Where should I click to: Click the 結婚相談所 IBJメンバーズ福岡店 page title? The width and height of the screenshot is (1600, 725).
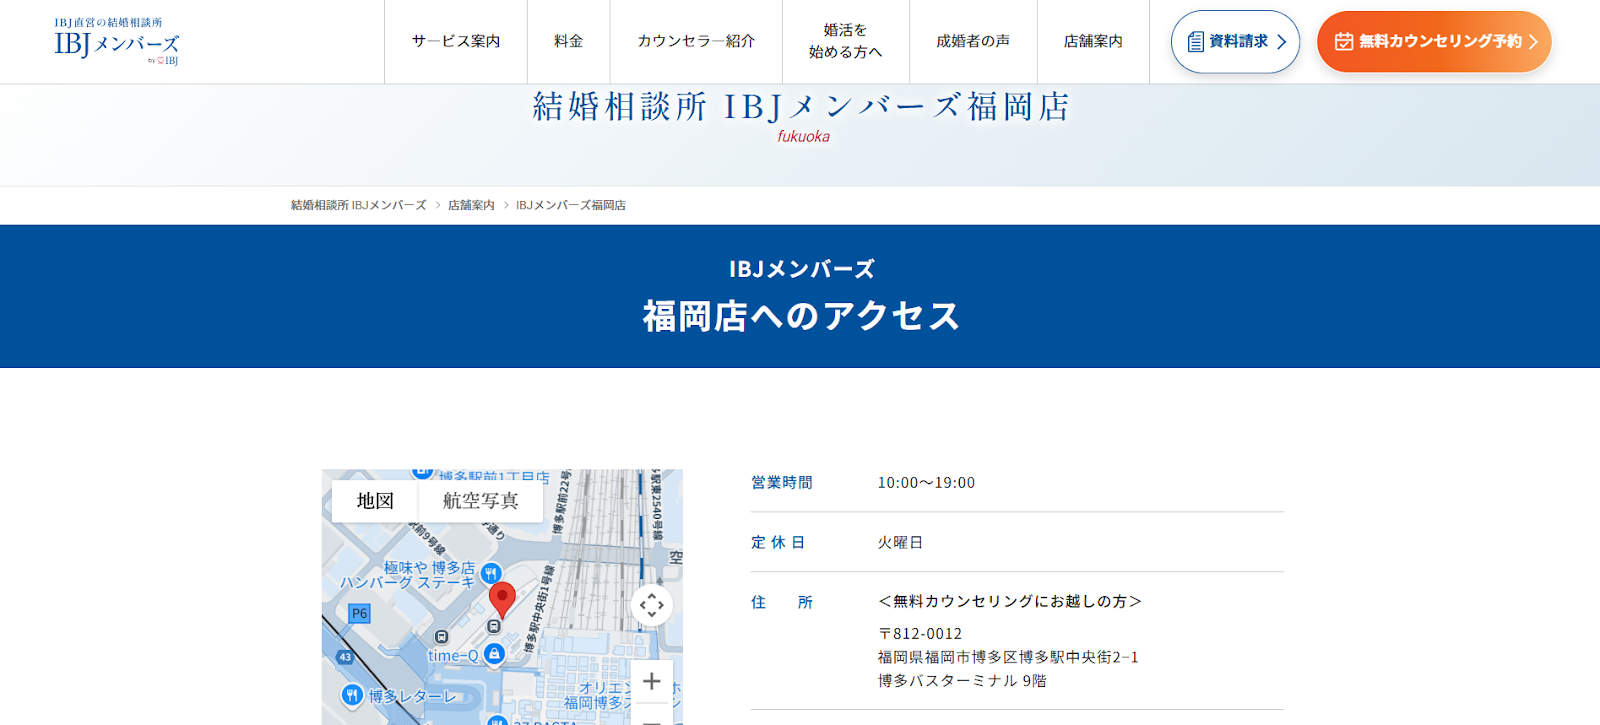click(801, 106)
